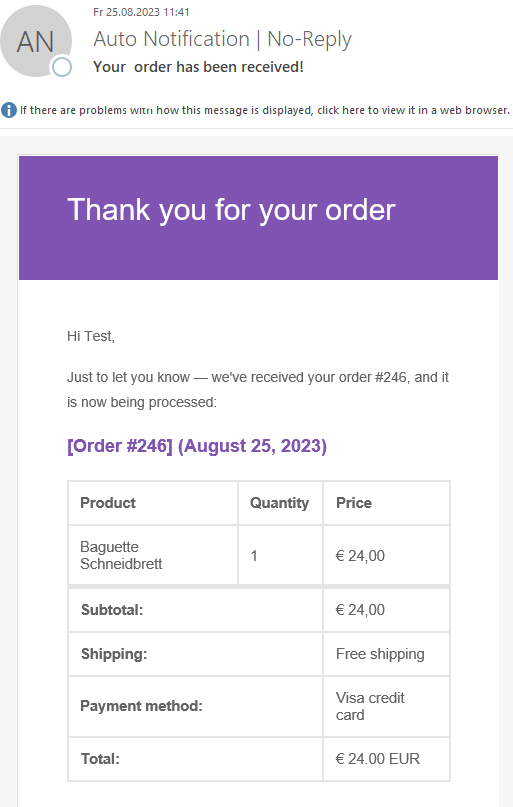Click the presence status ring on avatar

point(62,67)
